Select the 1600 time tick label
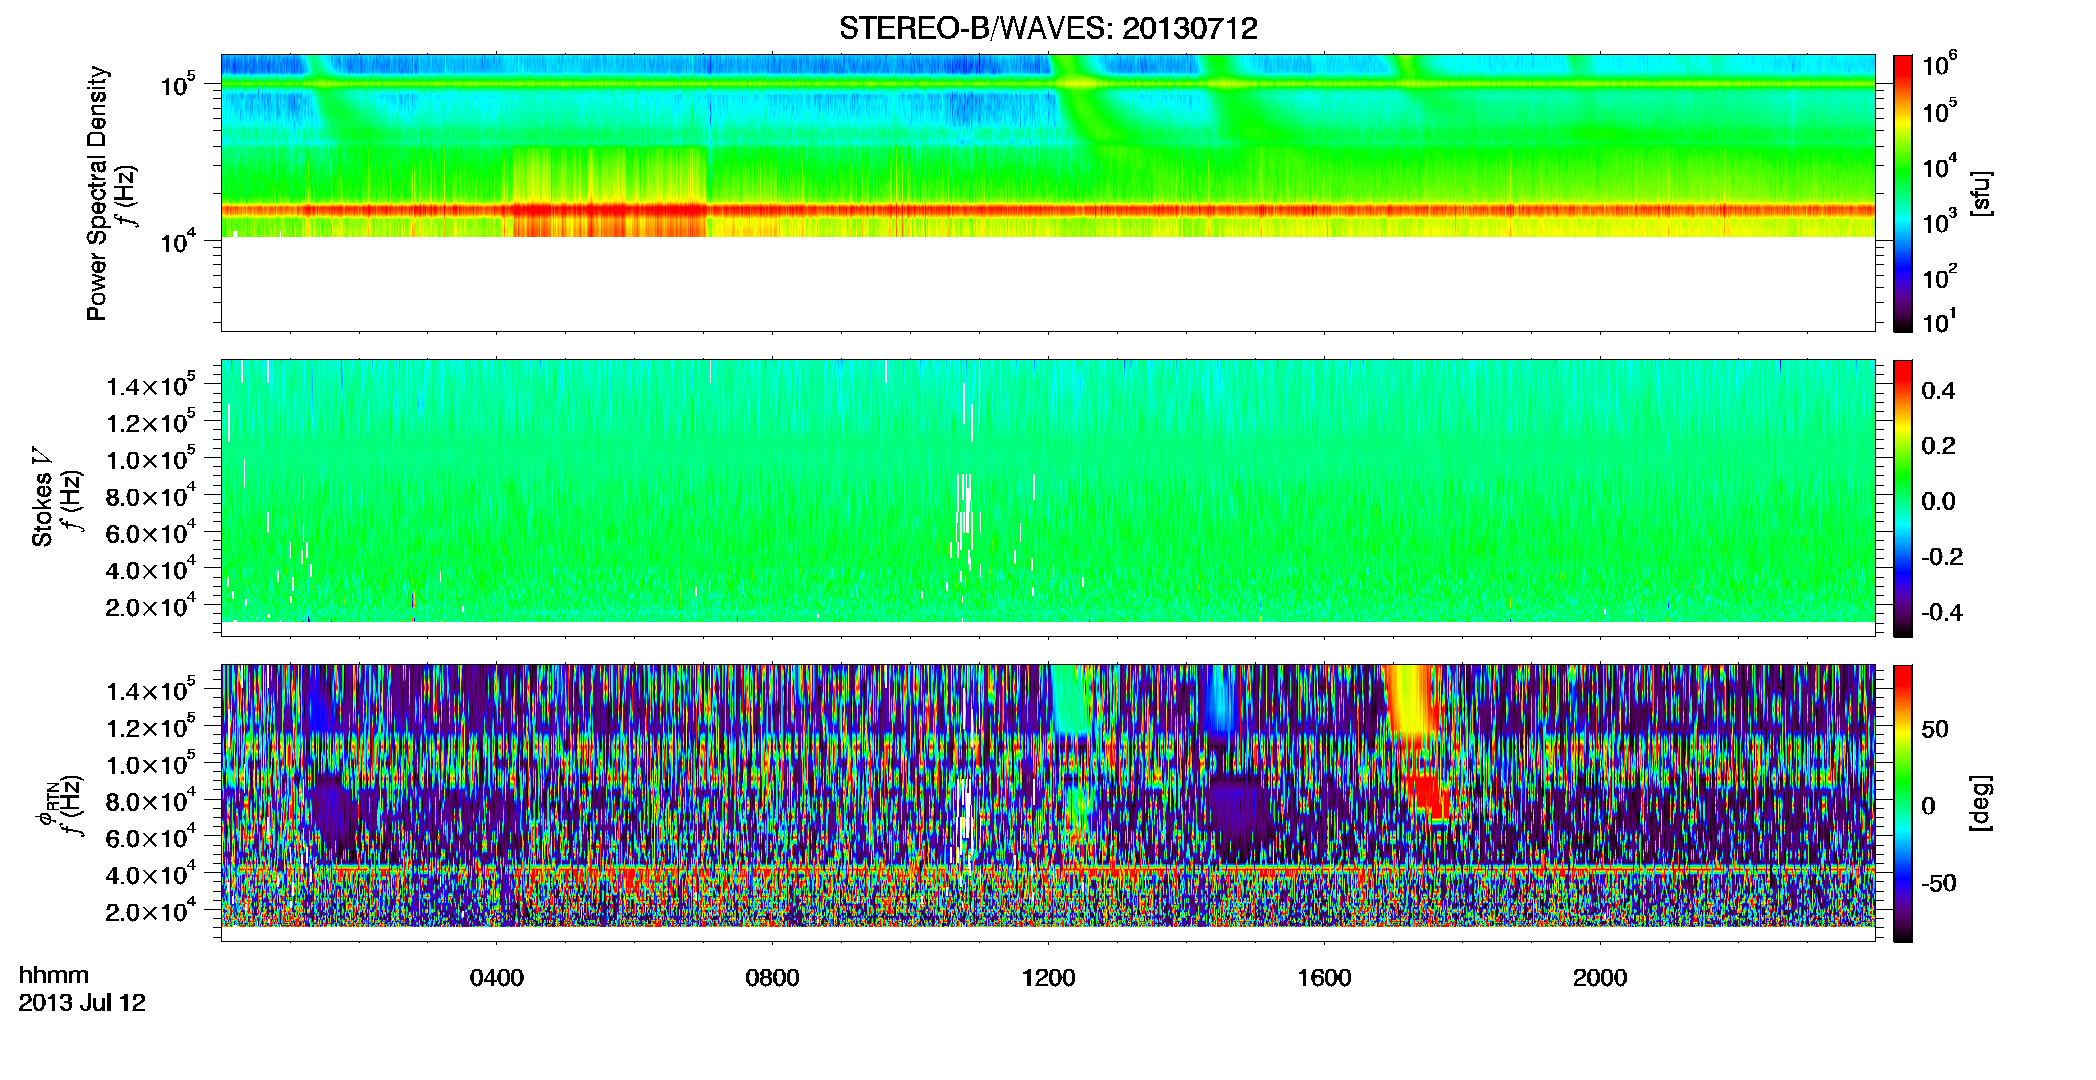Screen dimensions: 2096x1080 pos(1325,978)
